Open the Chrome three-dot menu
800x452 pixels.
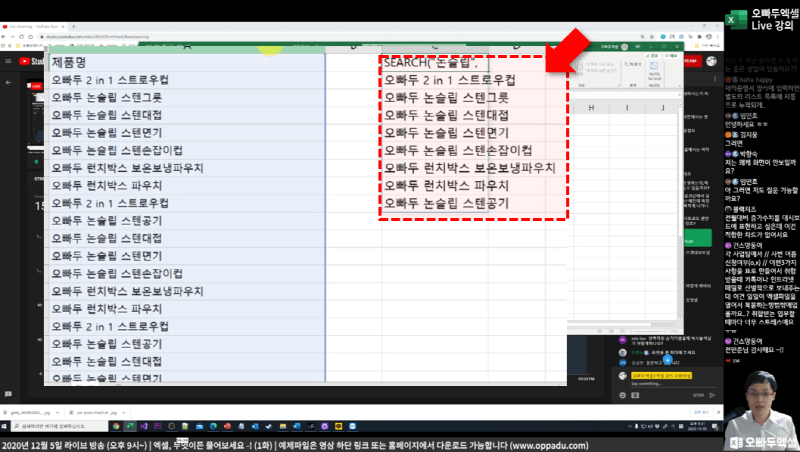(717, 37)
